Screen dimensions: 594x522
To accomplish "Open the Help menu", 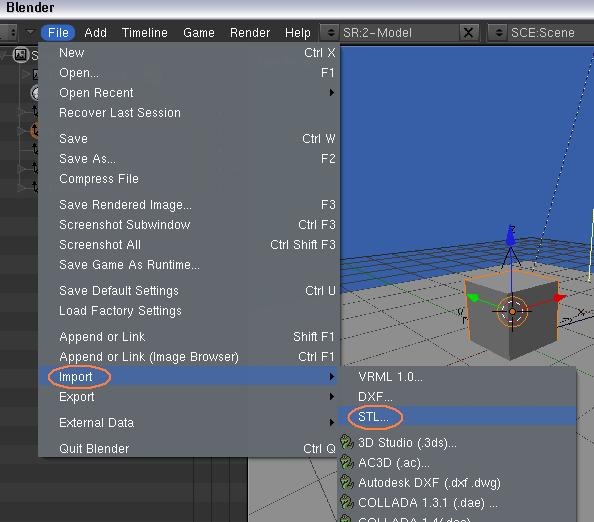I will (298, 33).
